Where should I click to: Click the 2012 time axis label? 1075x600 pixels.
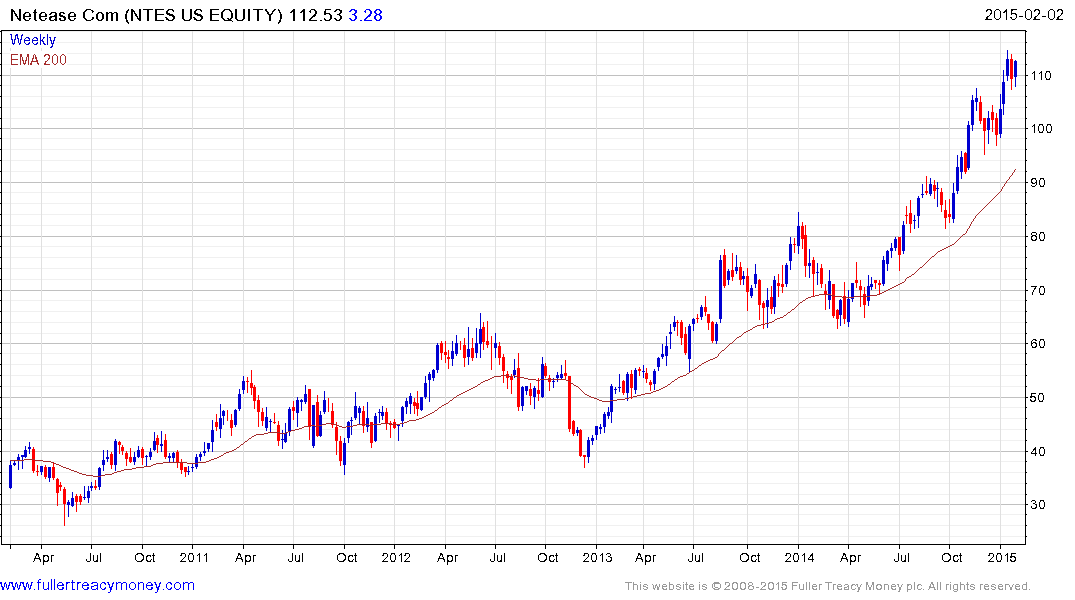click(396, 557)
